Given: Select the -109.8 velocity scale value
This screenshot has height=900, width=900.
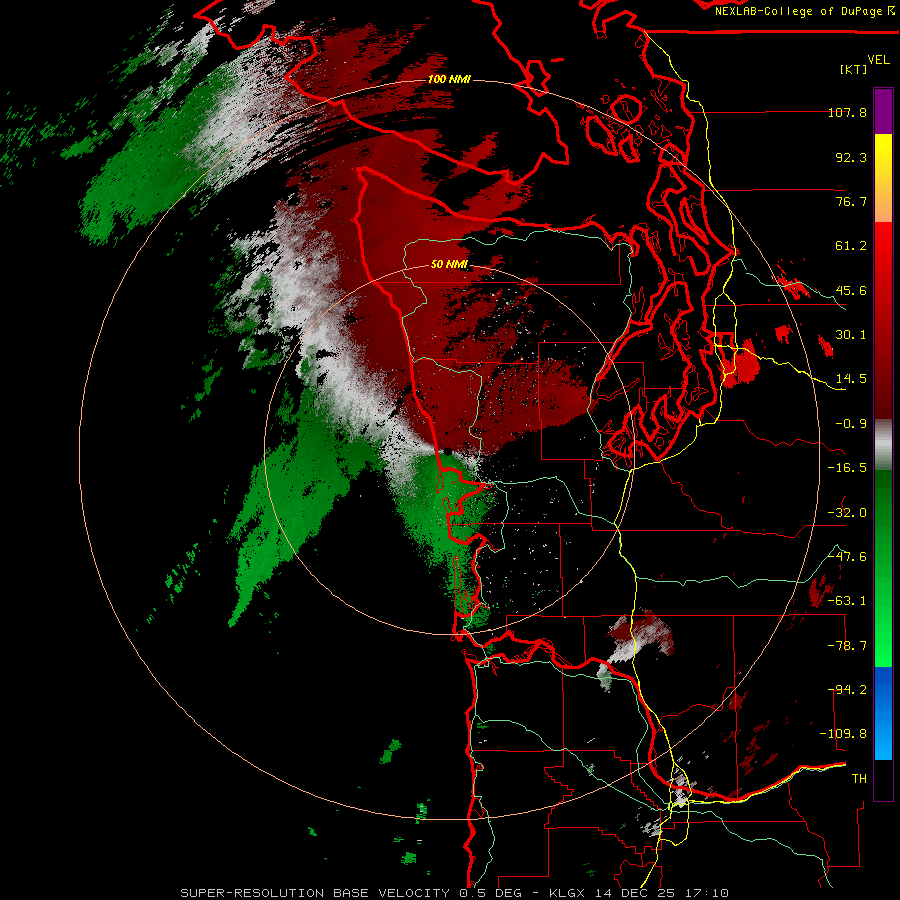Looking at the screenshot, I should pos(843,734).
